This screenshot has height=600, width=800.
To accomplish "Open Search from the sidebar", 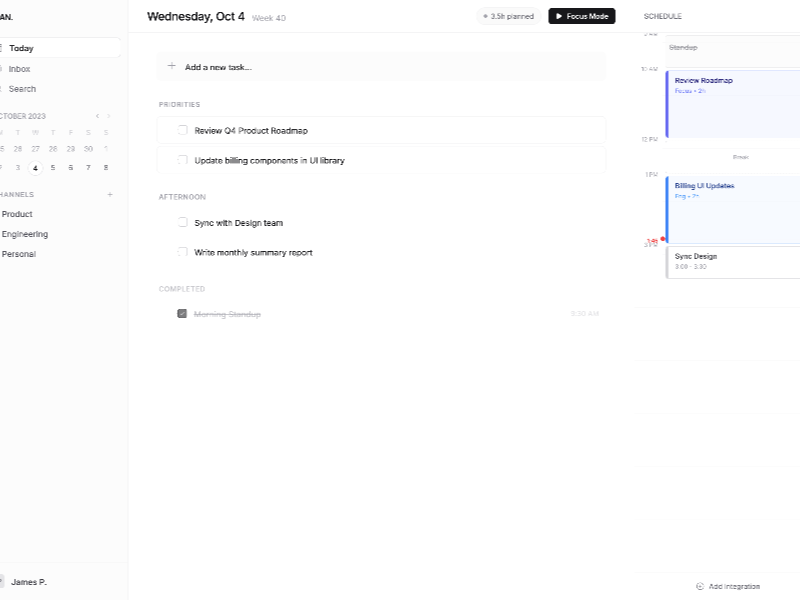I will coord(22,89).
